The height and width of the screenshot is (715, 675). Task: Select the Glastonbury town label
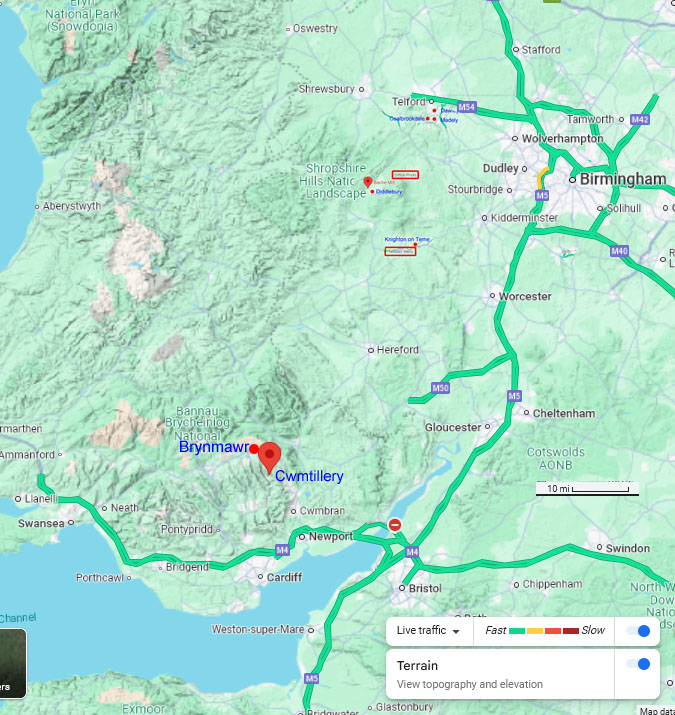coord(404,707)
